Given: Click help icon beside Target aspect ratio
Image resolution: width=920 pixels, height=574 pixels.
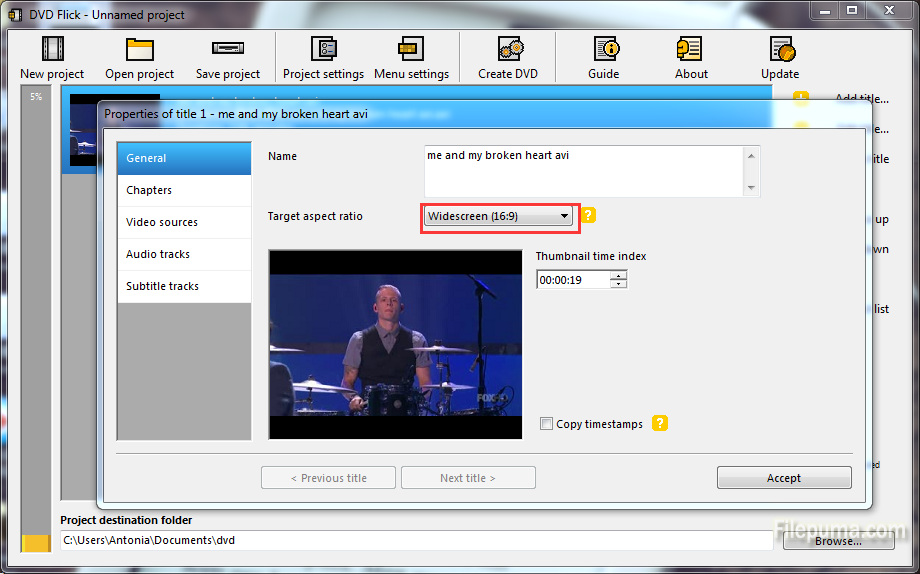Looking at the screenshot, I should tap(589, 215).
